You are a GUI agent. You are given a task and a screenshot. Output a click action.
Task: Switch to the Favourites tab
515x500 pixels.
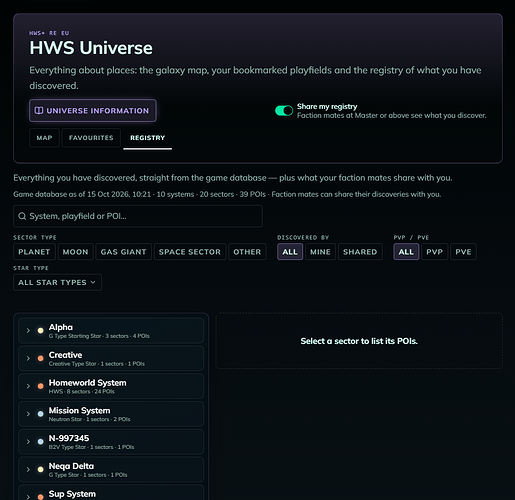(91, 138)
